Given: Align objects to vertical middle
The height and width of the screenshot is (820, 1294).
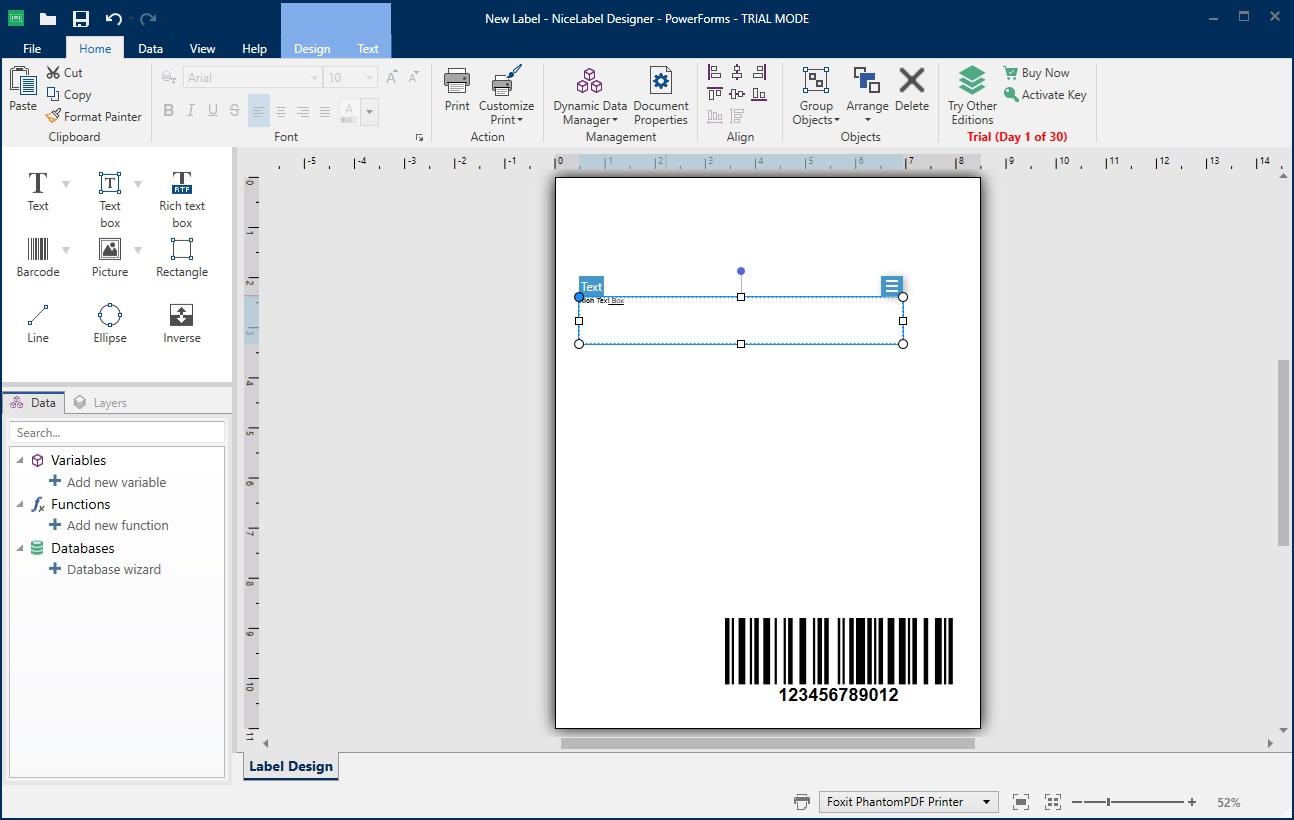Looking at the screenshot, I should [737, 94].
